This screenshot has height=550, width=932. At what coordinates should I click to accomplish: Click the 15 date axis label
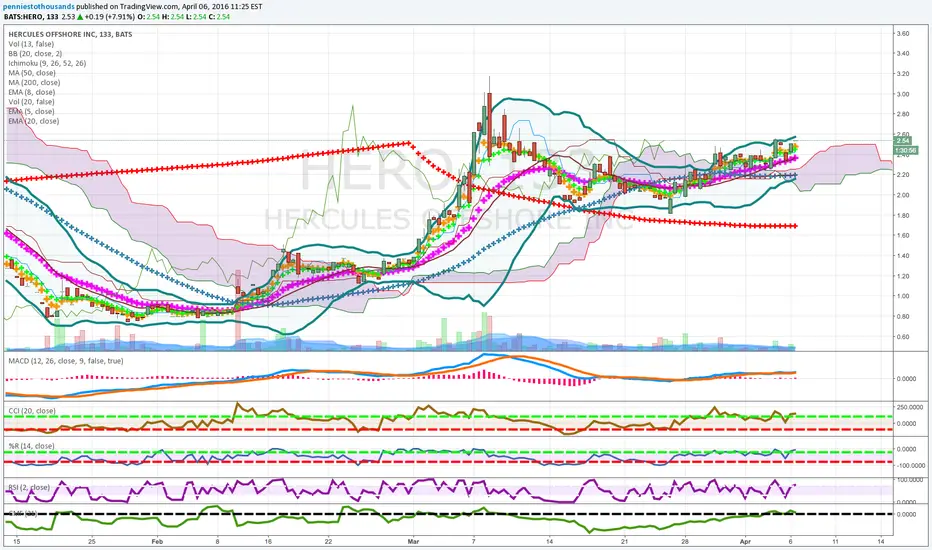click(17, 542)
